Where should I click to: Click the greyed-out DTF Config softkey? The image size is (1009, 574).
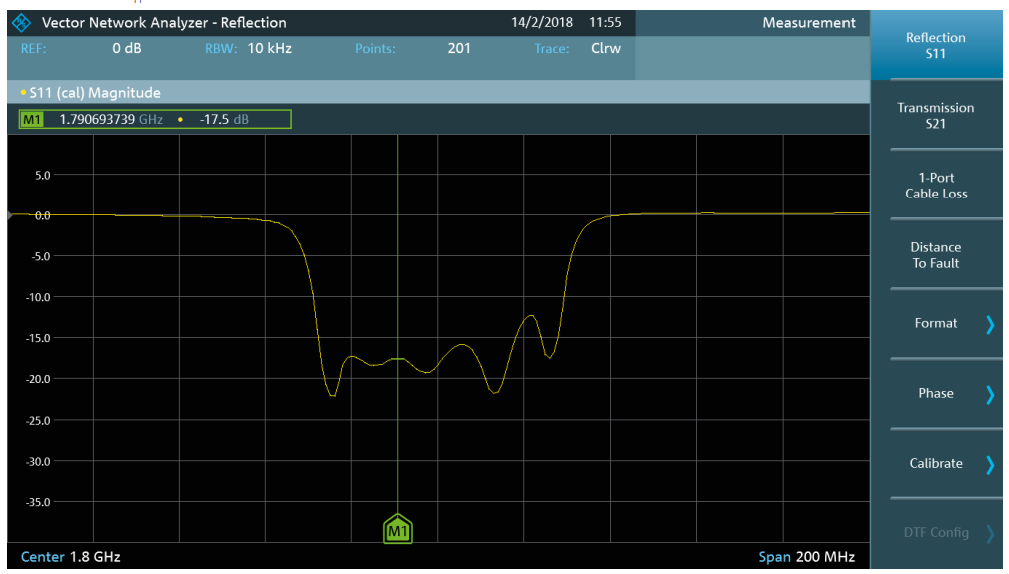935,533
